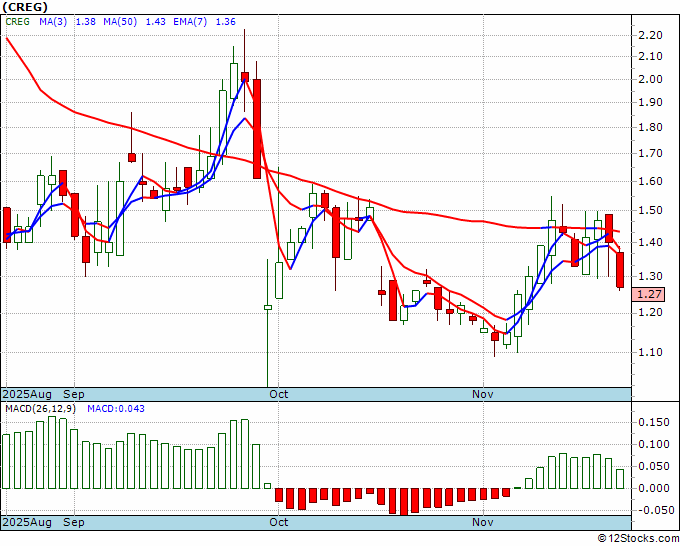This screenshot has height=546, width=680.
Task: Click the MA(50) value 1.43
Action: (155, 22)
